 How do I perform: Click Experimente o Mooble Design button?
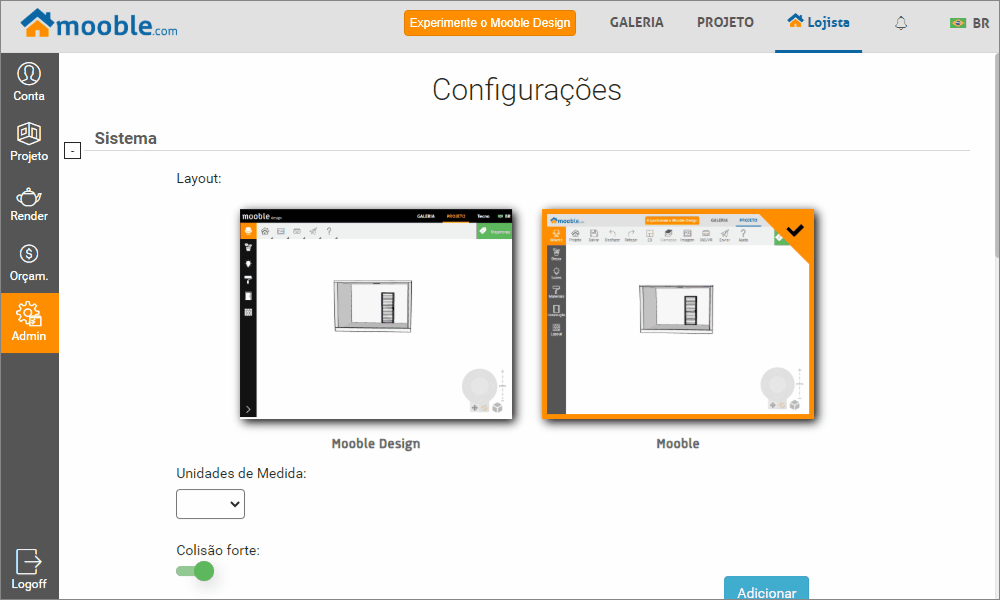pos(490,23)
